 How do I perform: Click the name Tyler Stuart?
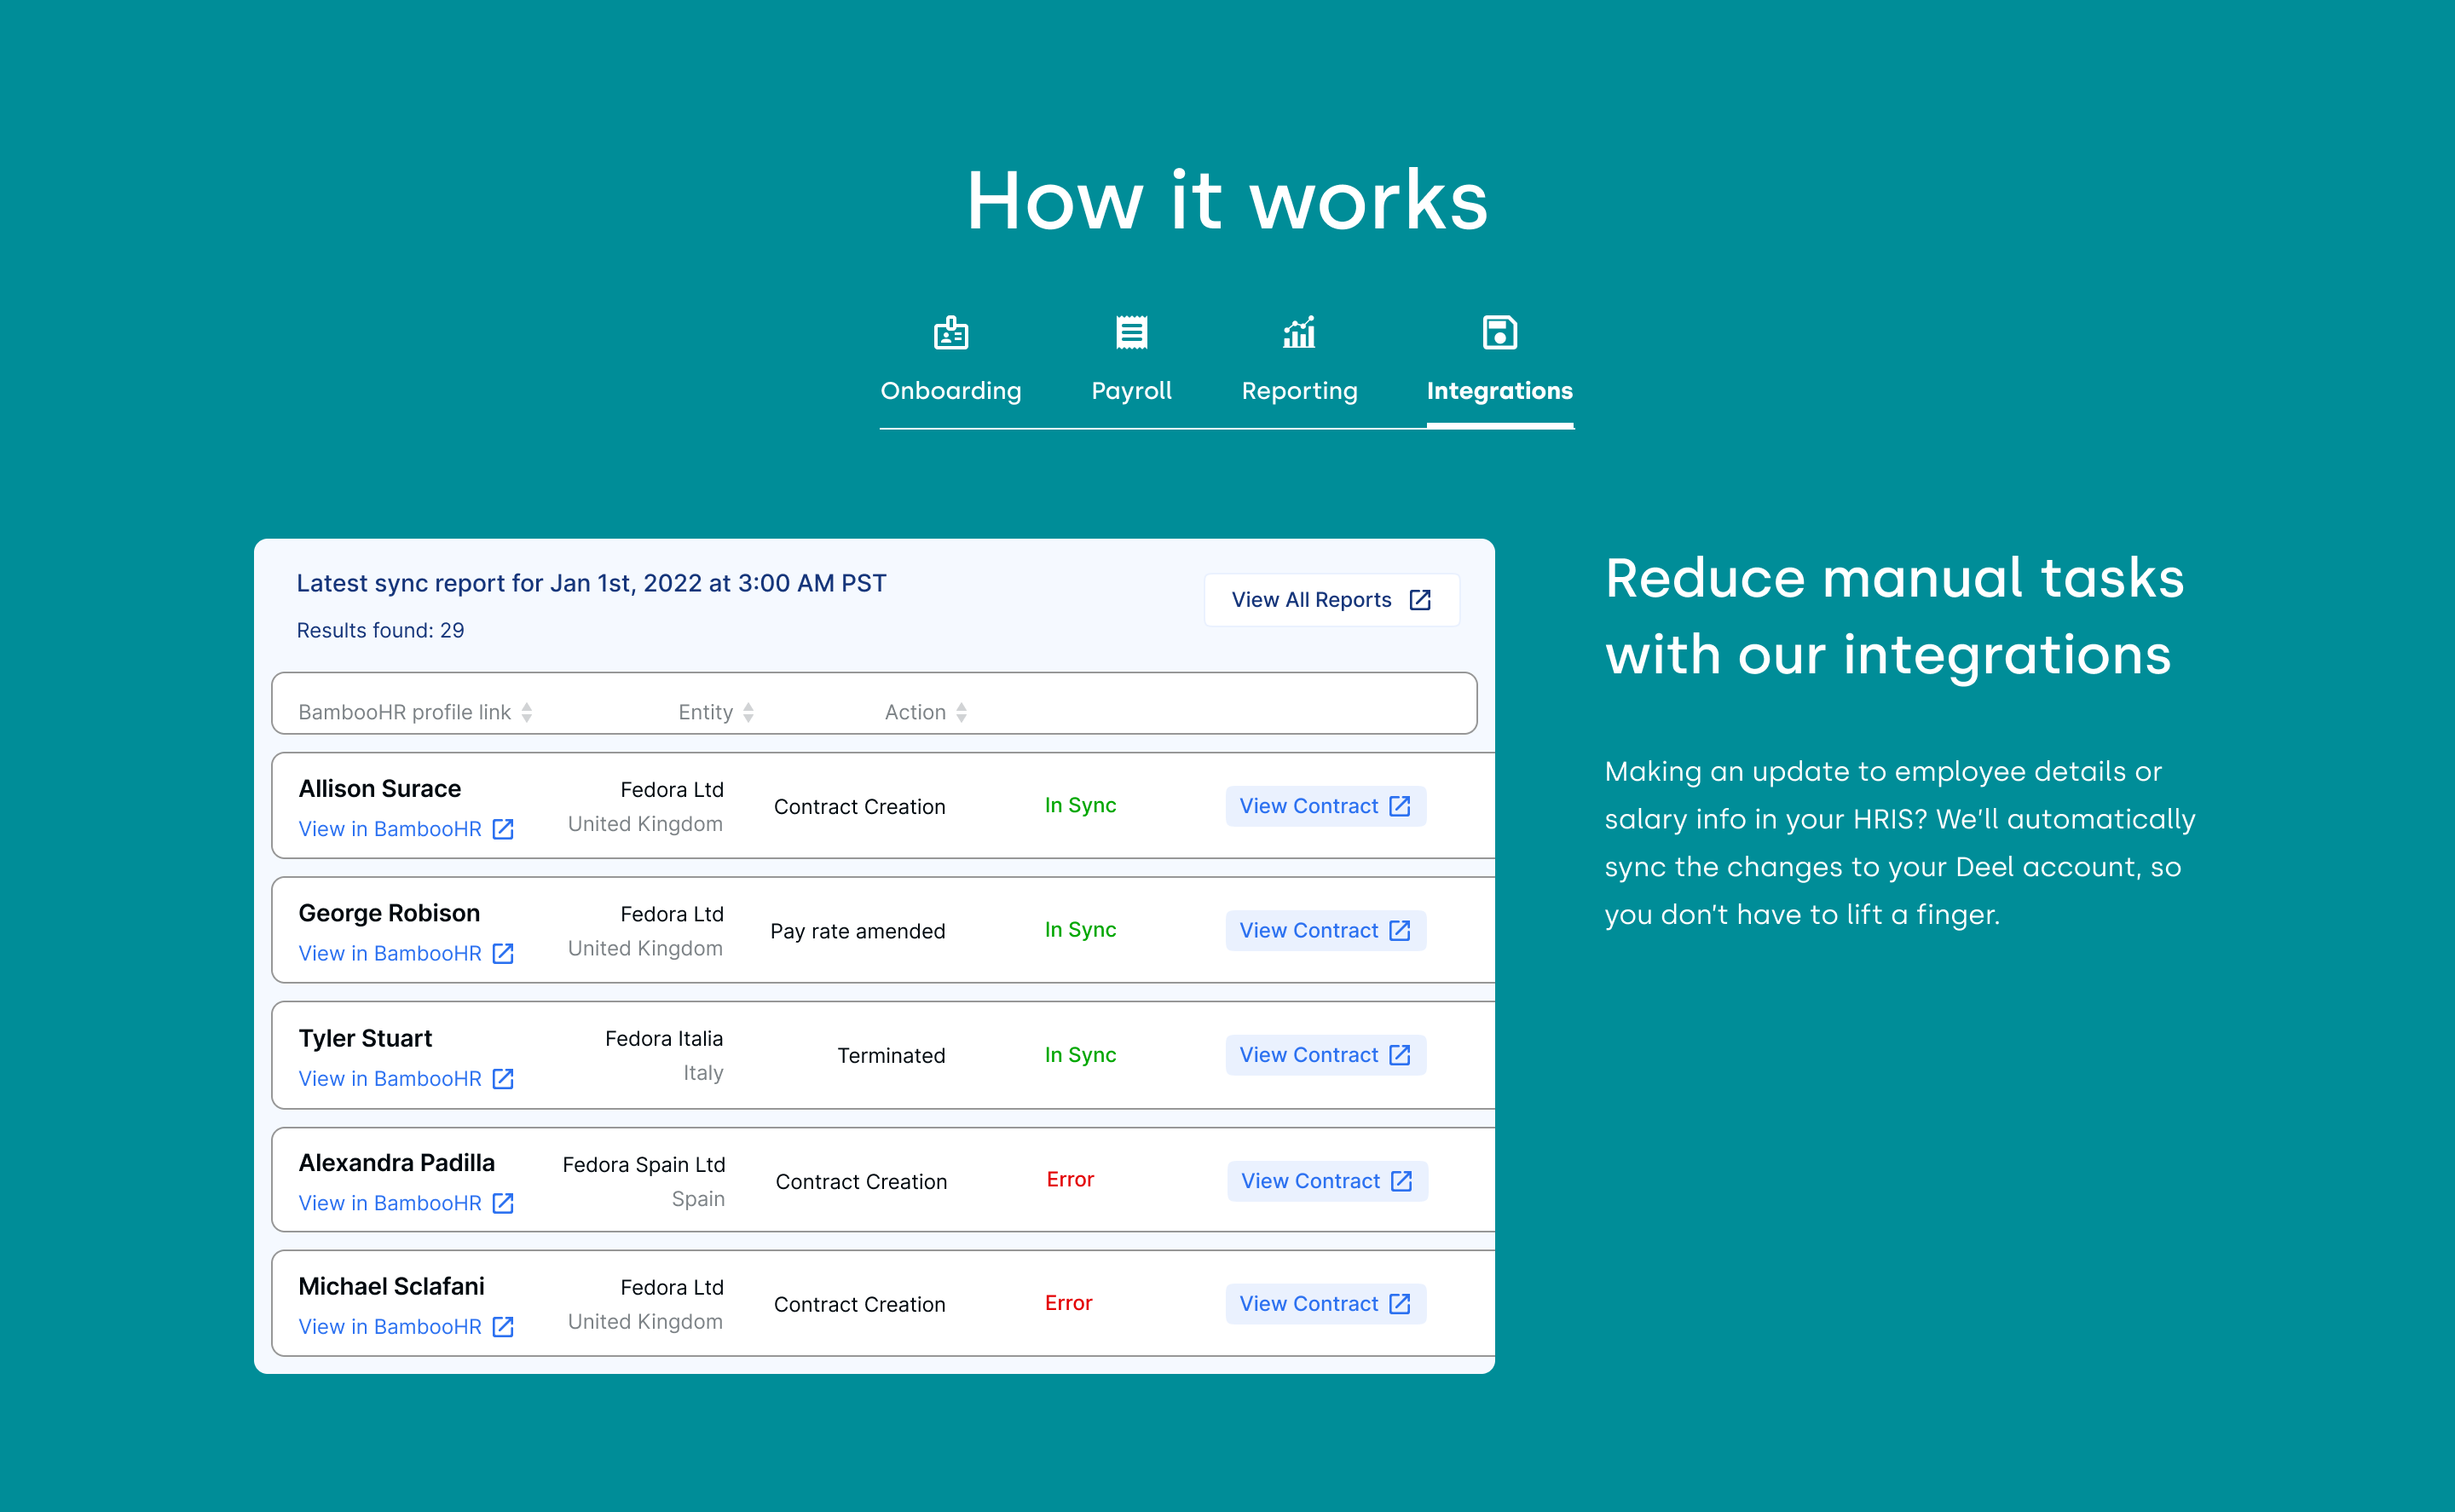365,1038
